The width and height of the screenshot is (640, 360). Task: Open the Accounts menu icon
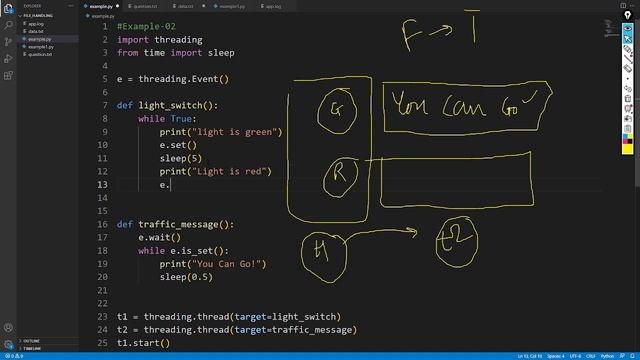(8, 327)
